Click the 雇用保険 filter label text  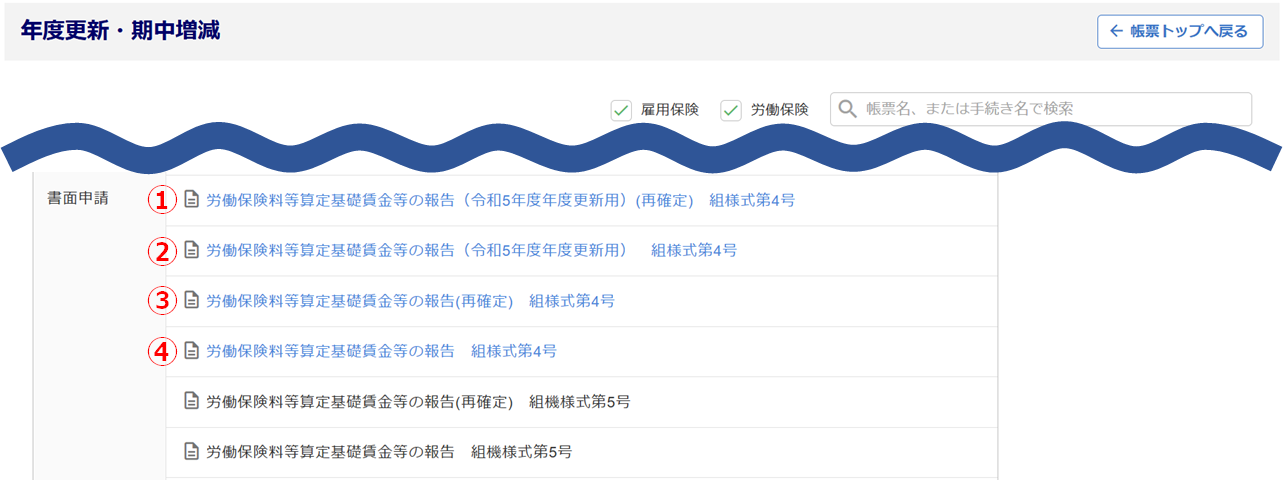coord(669,110)
